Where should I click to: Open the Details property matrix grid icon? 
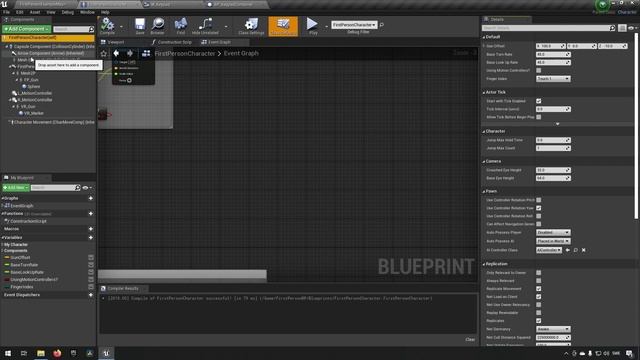pos(622,28)
